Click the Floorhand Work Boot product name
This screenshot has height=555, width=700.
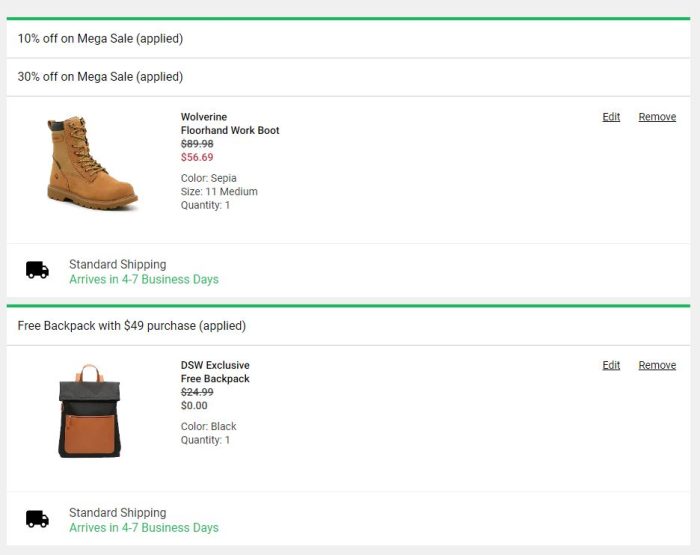pos(230,131)
